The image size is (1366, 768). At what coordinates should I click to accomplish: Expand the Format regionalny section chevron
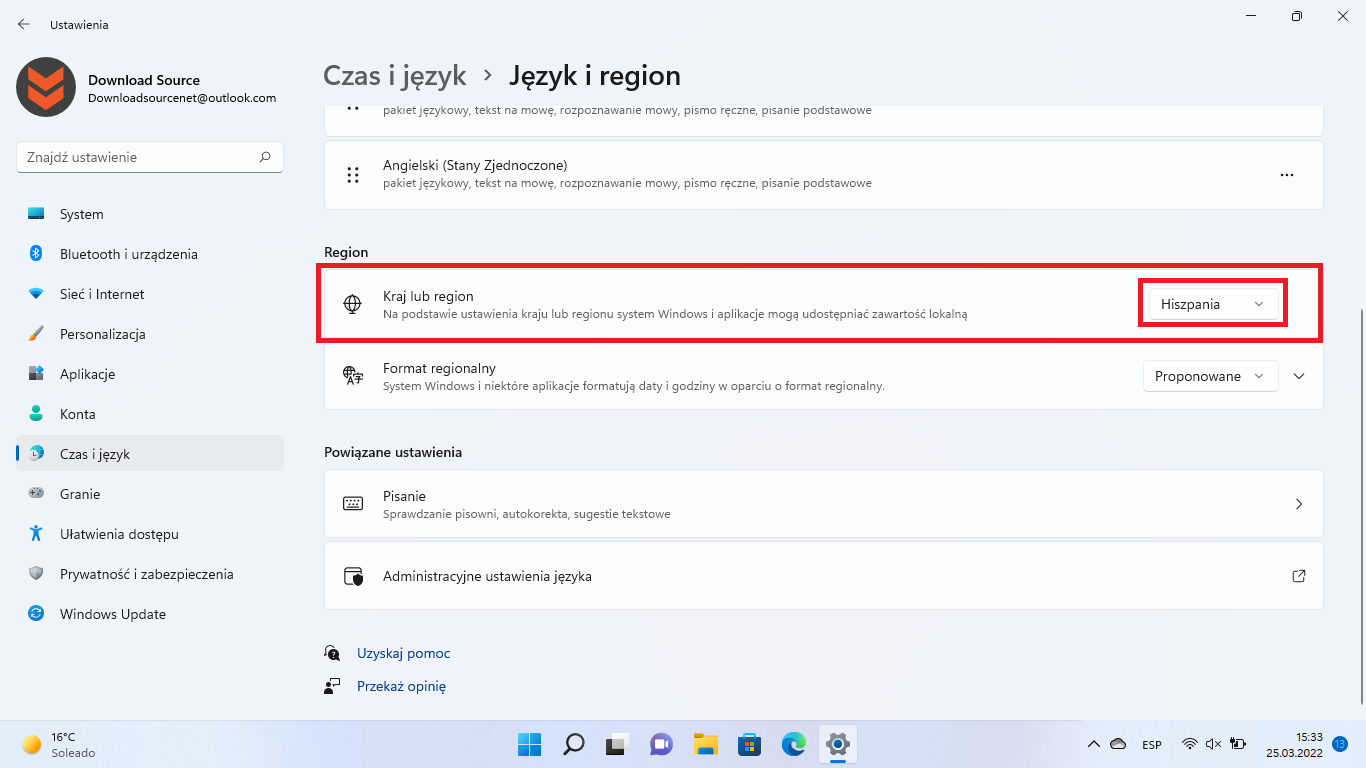coord(1299,376)
